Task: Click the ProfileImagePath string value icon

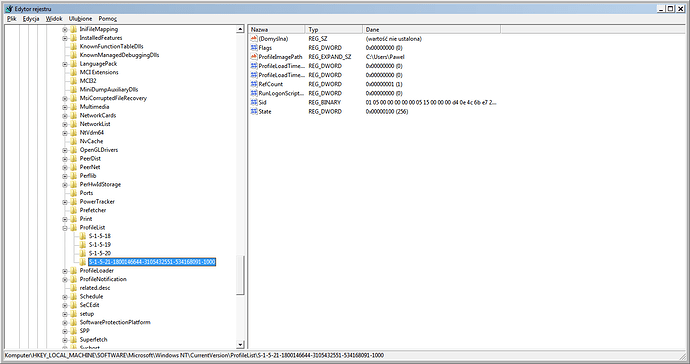Action: (254, 57)
